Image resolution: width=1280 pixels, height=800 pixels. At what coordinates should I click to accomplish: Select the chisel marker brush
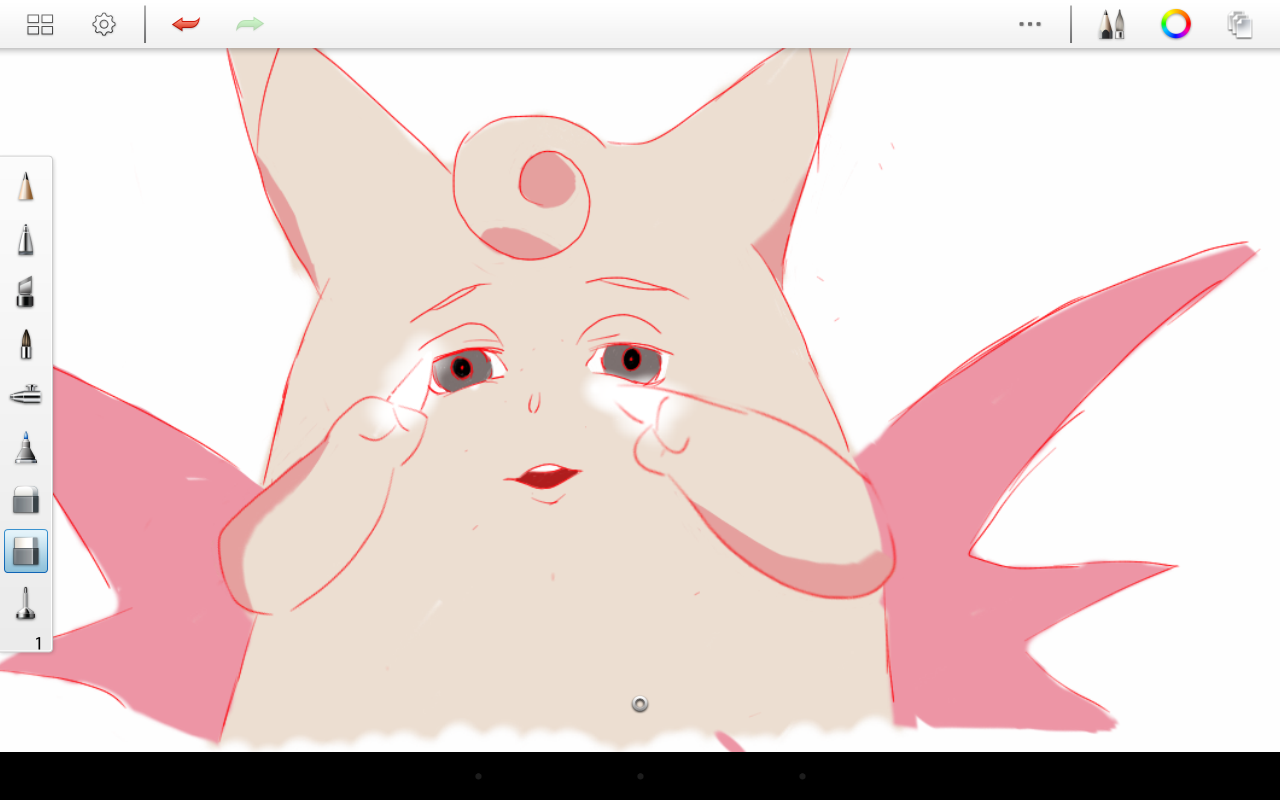point(26,292)
